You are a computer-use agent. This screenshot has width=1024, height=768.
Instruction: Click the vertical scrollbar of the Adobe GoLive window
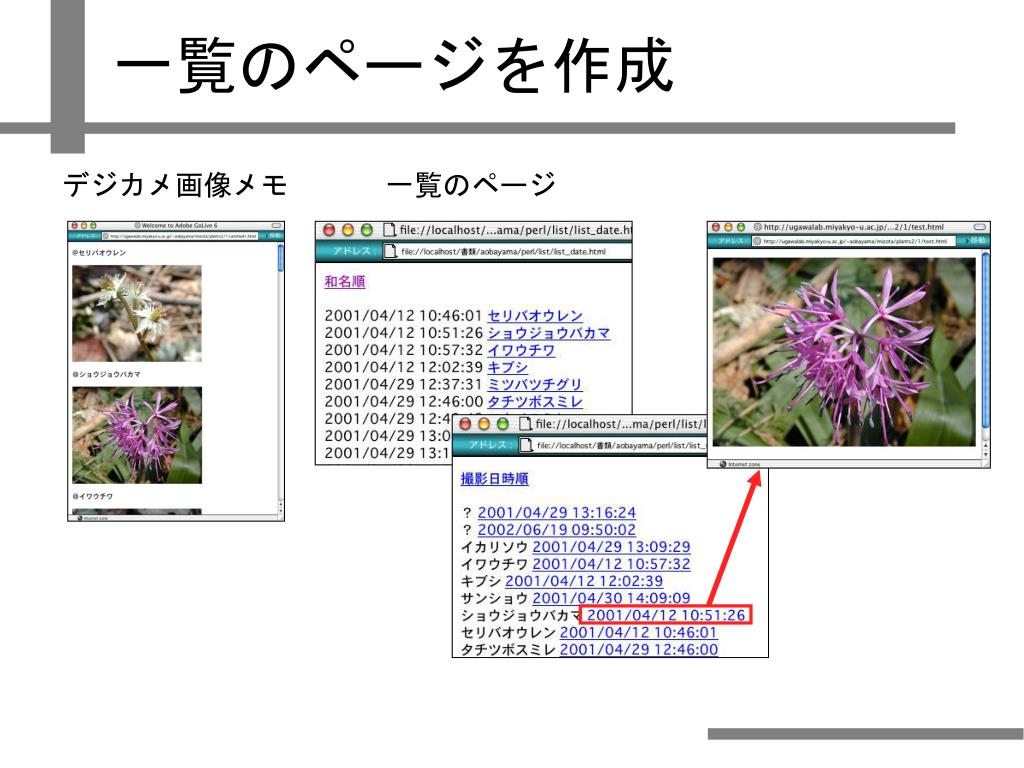coord(281,379)
